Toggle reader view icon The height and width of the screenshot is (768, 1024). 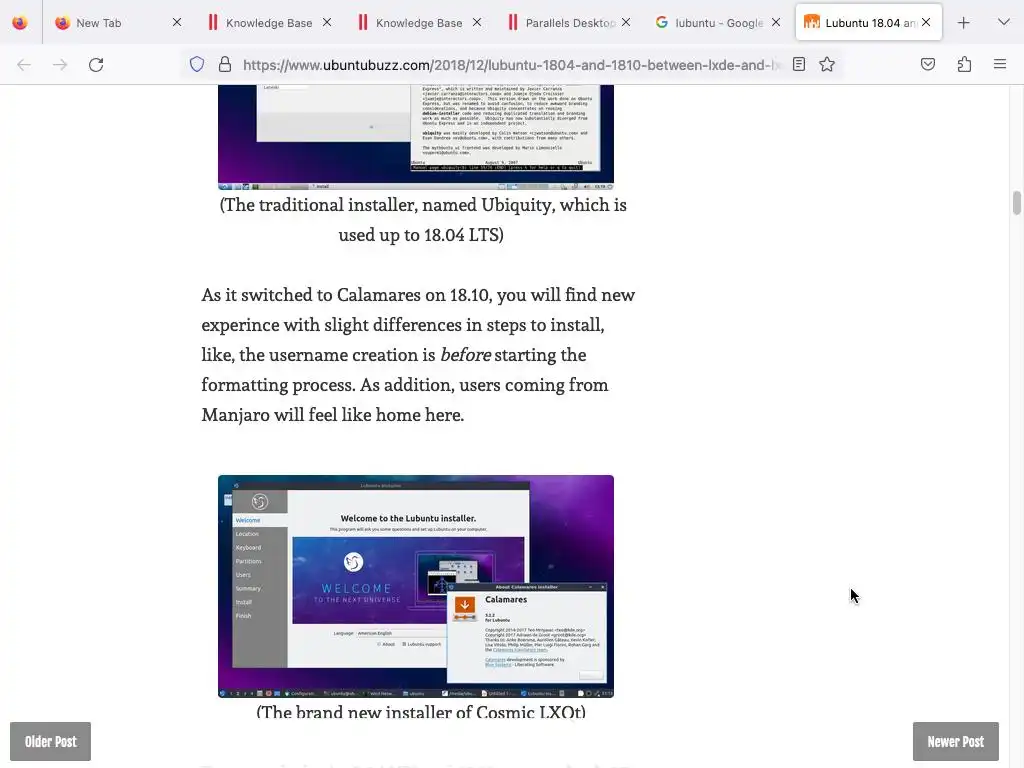pos(799,65)
